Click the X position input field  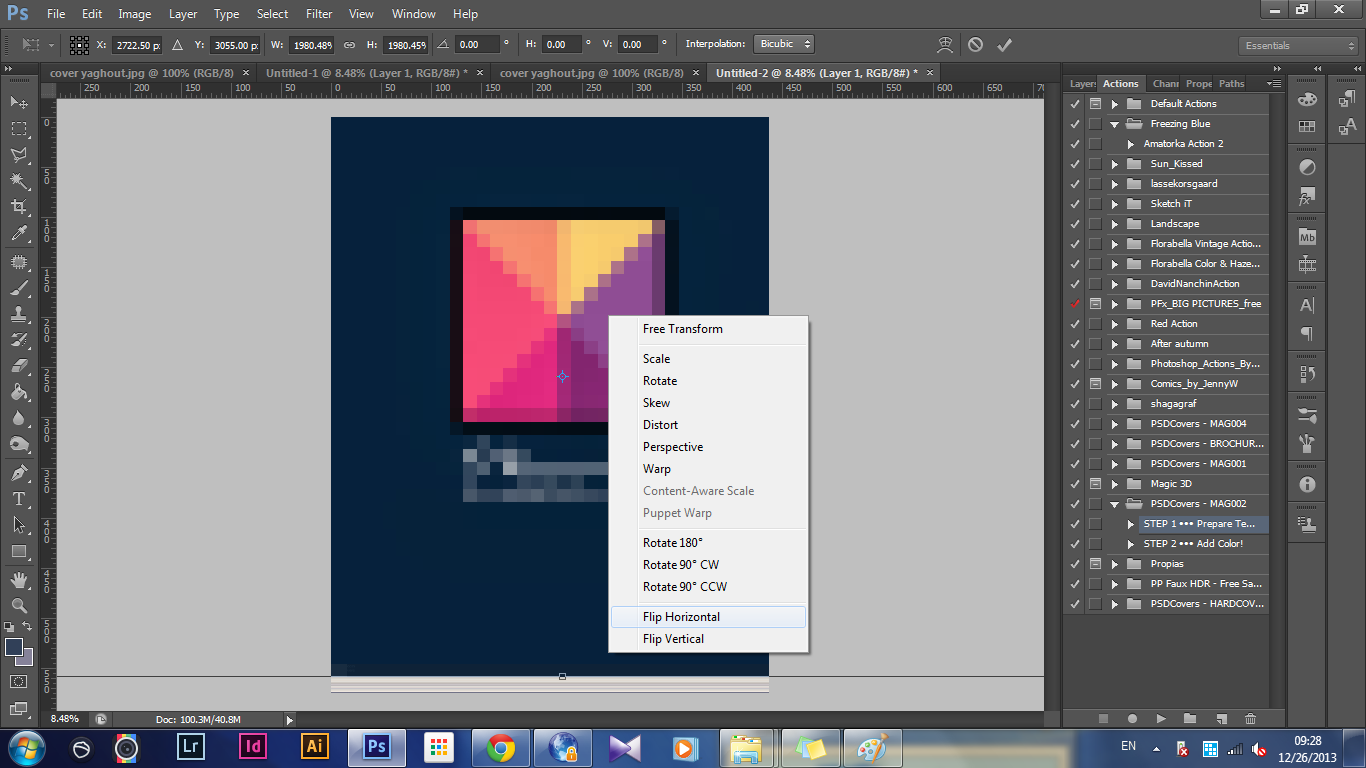(137, 45)
